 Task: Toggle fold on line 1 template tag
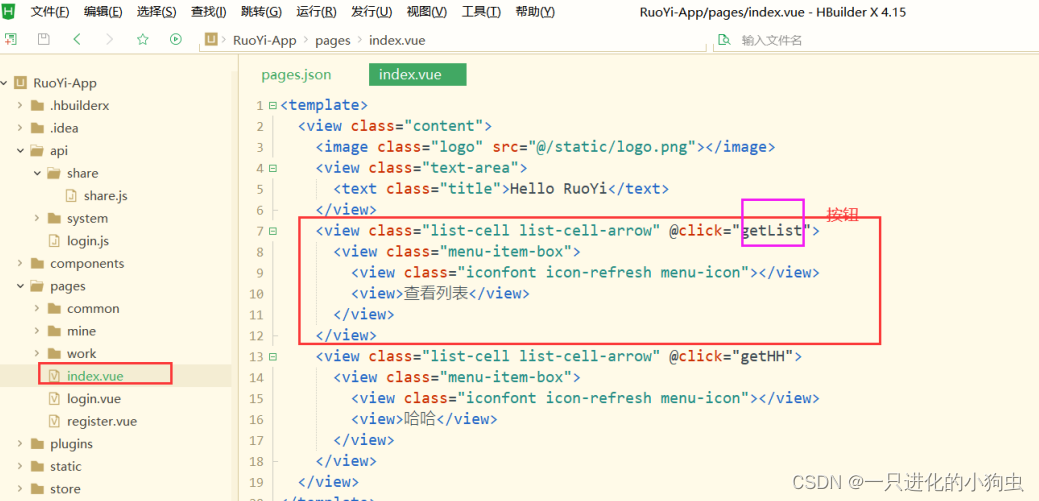click(272, 105)
